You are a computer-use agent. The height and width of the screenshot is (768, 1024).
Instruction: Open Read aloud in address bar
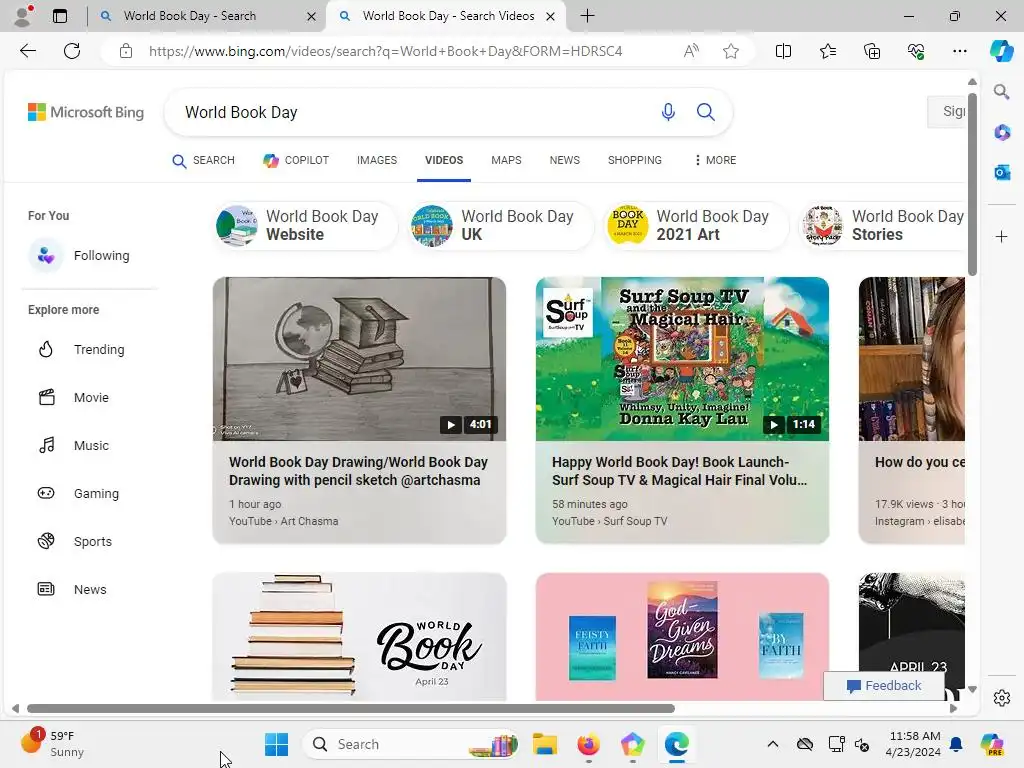691,51
